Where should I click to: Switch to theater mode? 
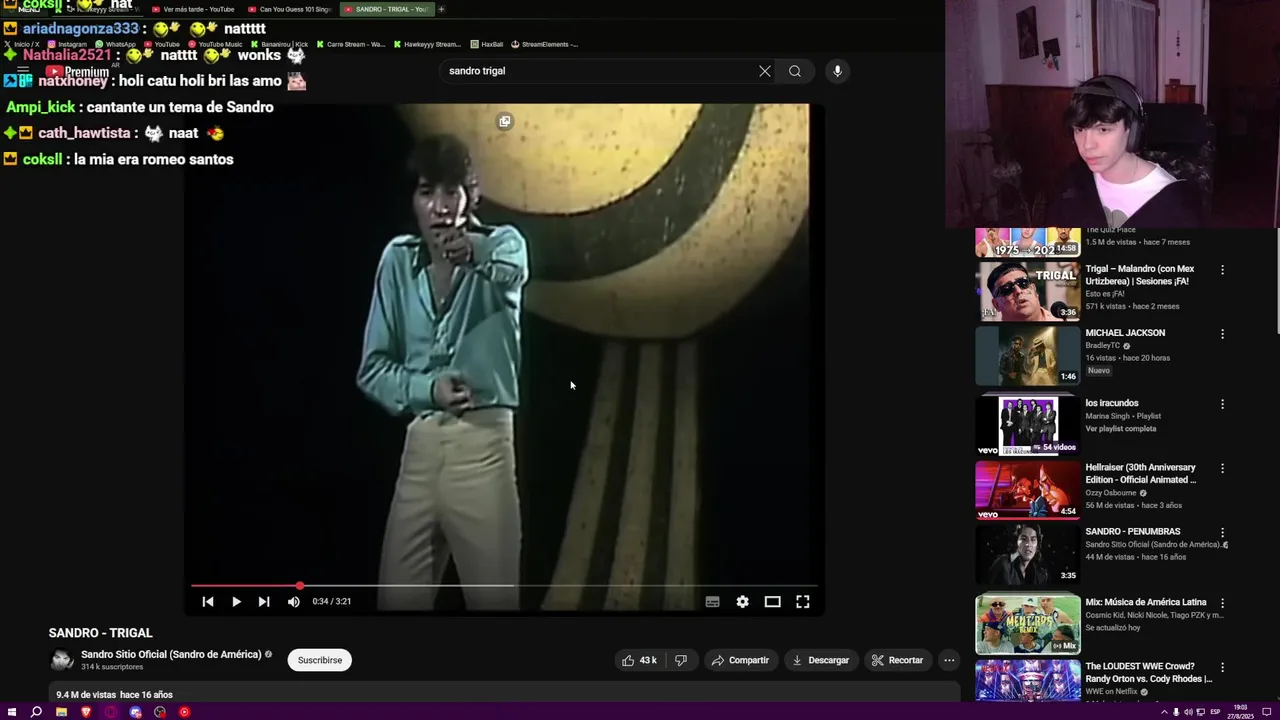click(772, 602)
